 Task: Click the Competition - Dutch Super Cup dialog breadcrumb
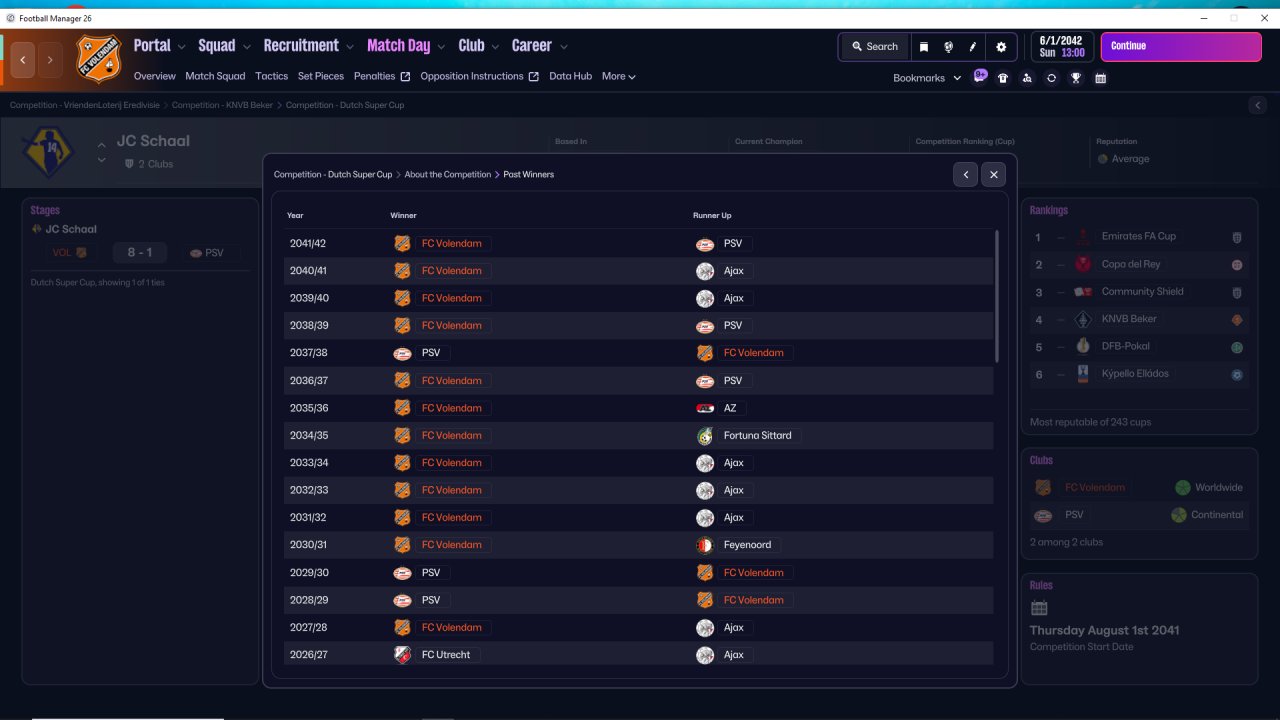coord(333,175)
